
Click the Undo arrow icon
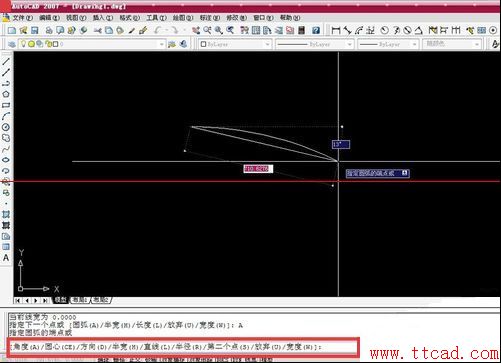[158, 31]
